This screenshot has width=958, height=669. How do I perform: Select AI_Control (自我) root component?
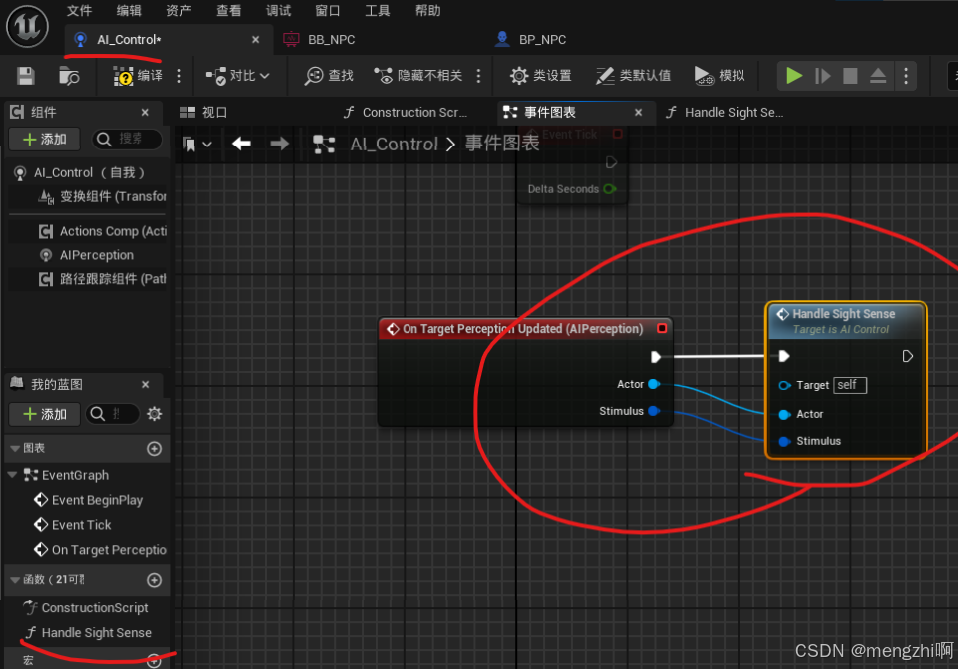click(86, 172)
